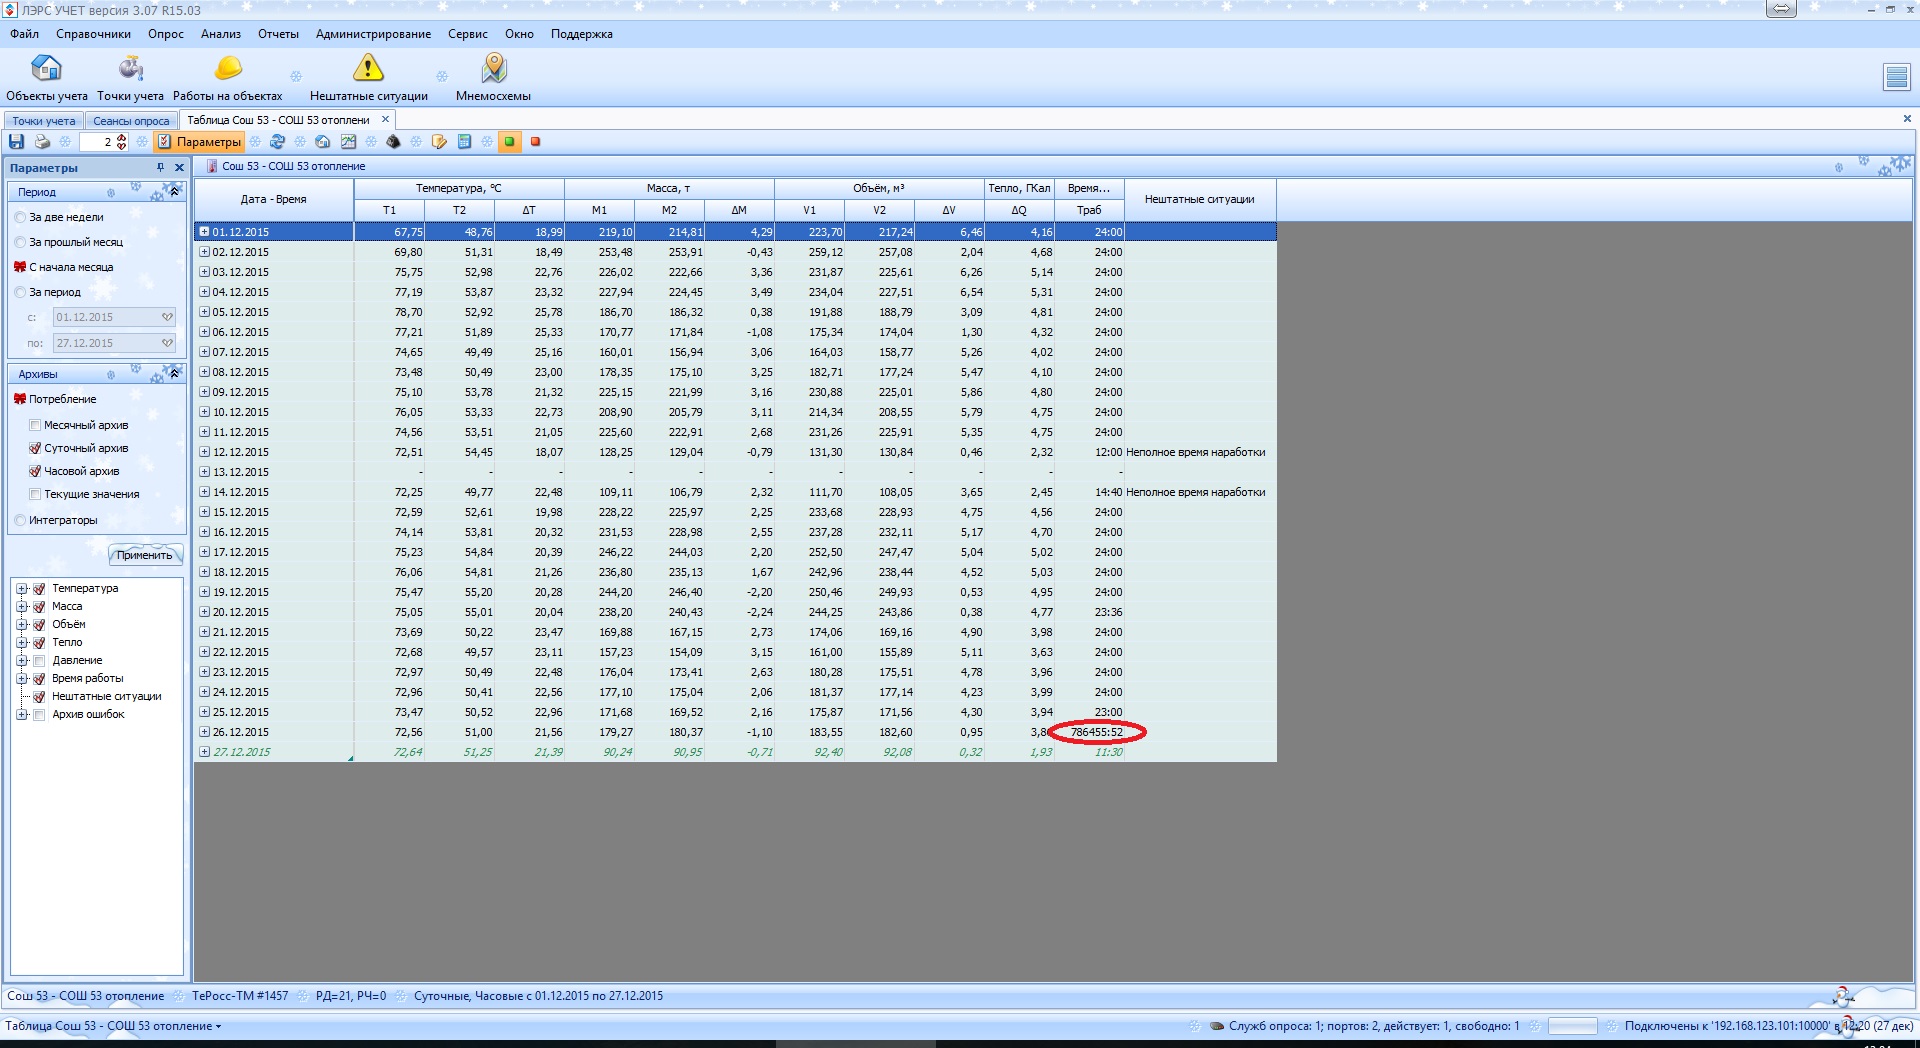Select the За период option
The width and height of the screenshot is (1920, 1048).
click(x=20, y=292)
